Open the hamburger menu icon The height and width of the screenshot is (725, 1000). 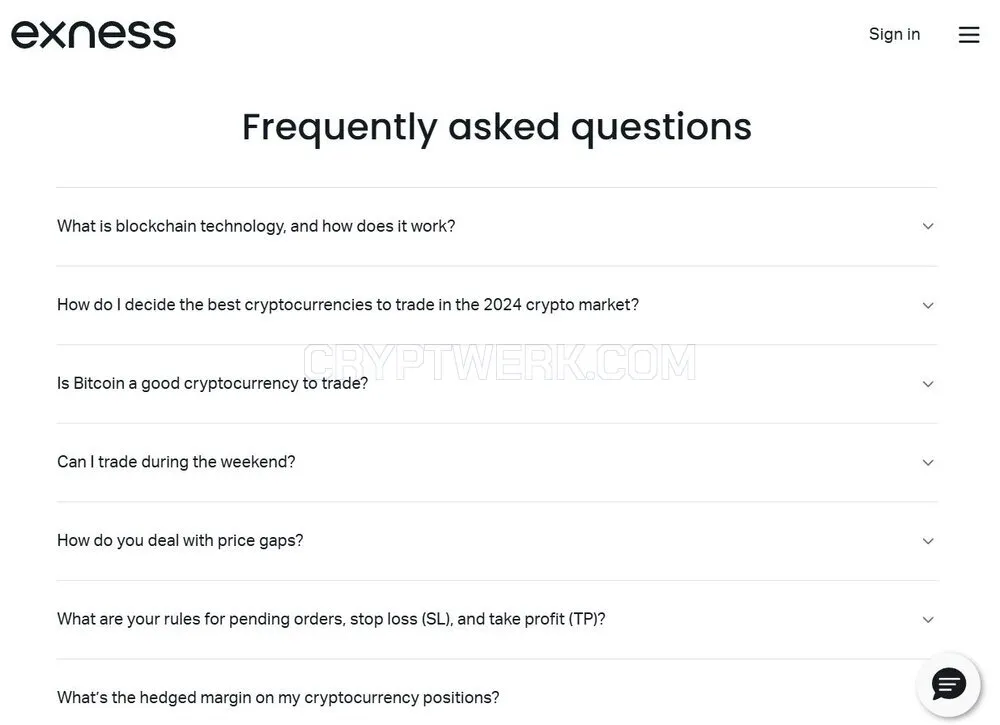968,34
